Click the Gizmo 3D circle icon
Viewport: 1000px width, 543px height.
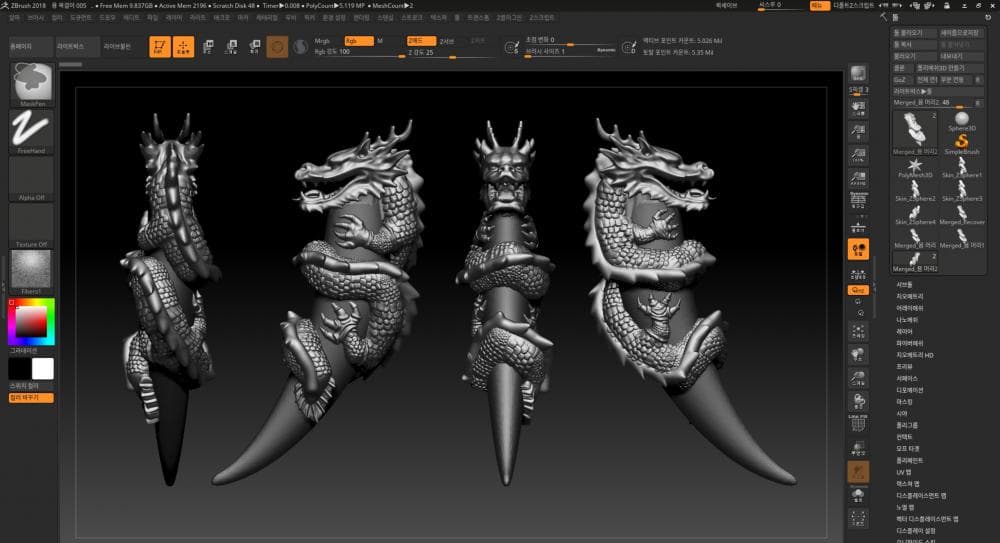[277, 47]
